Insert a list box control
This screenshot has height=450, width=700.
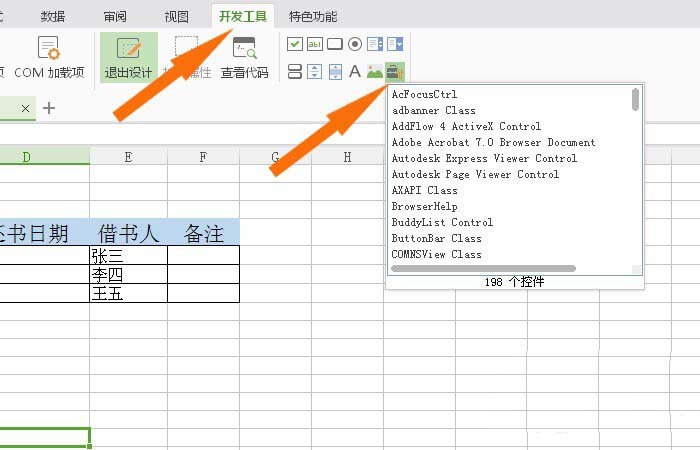coord(375,44)
